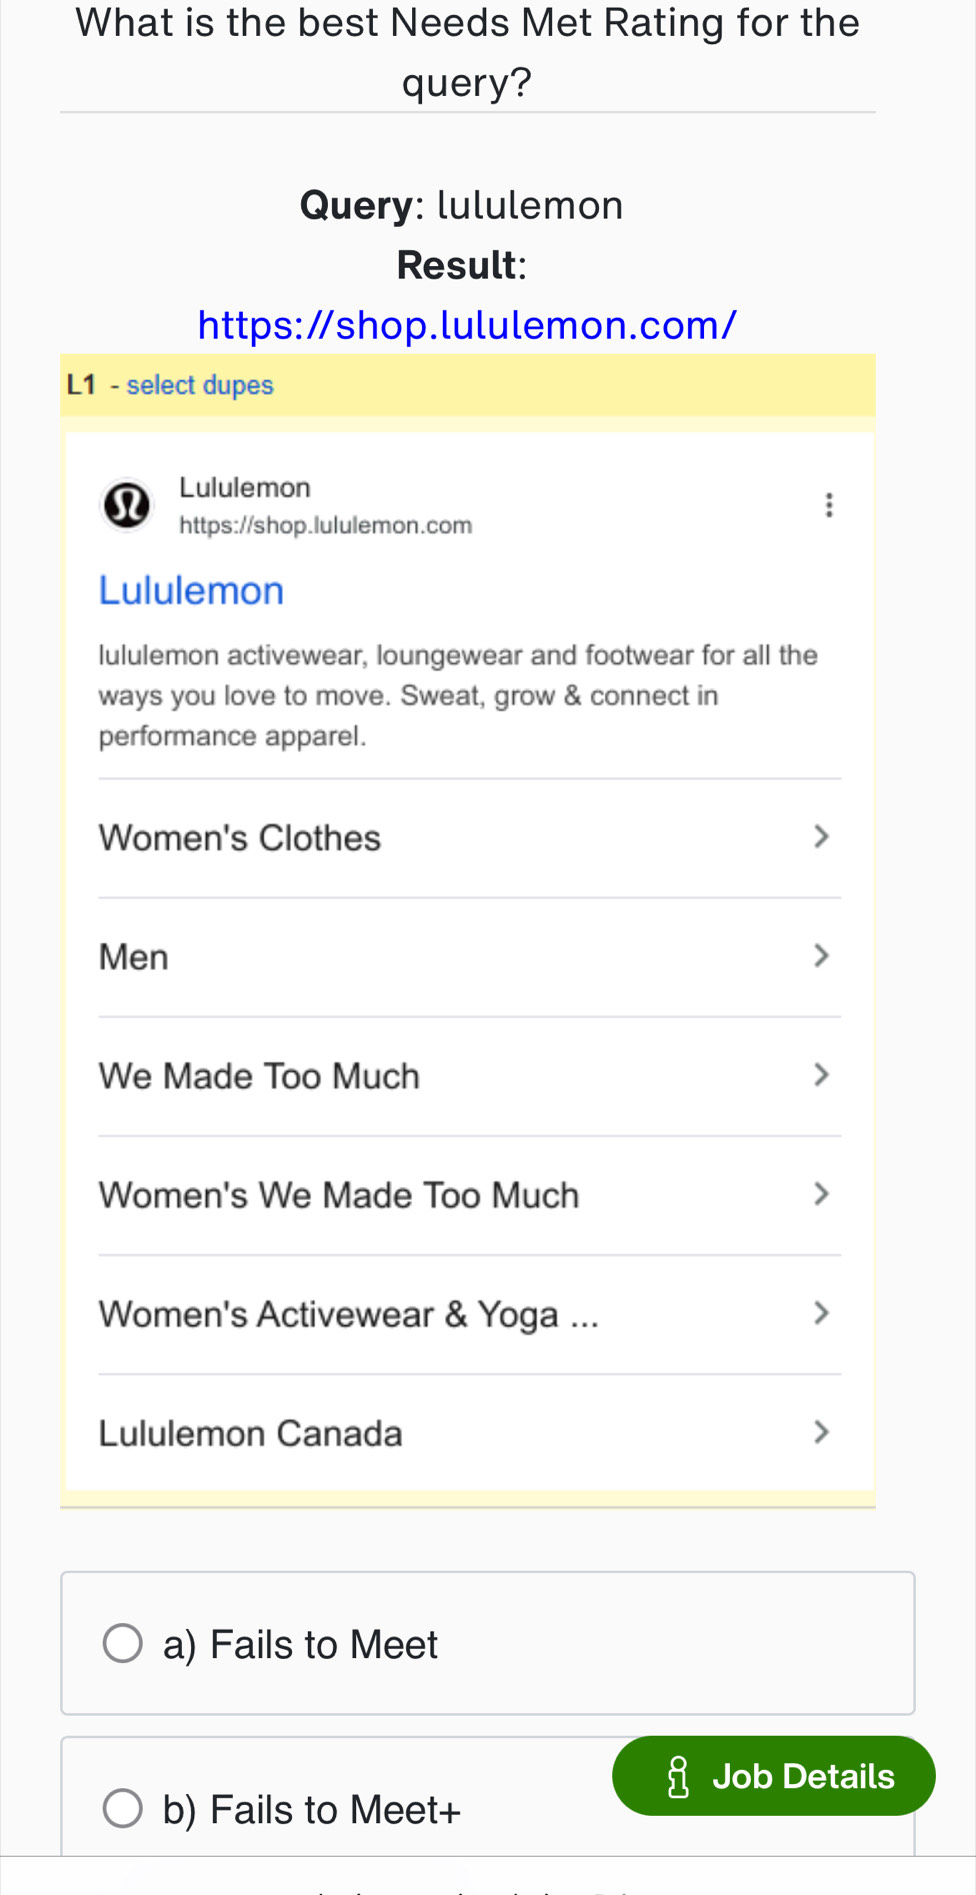Expand the Men sitelink chevron

click(821, 956)
